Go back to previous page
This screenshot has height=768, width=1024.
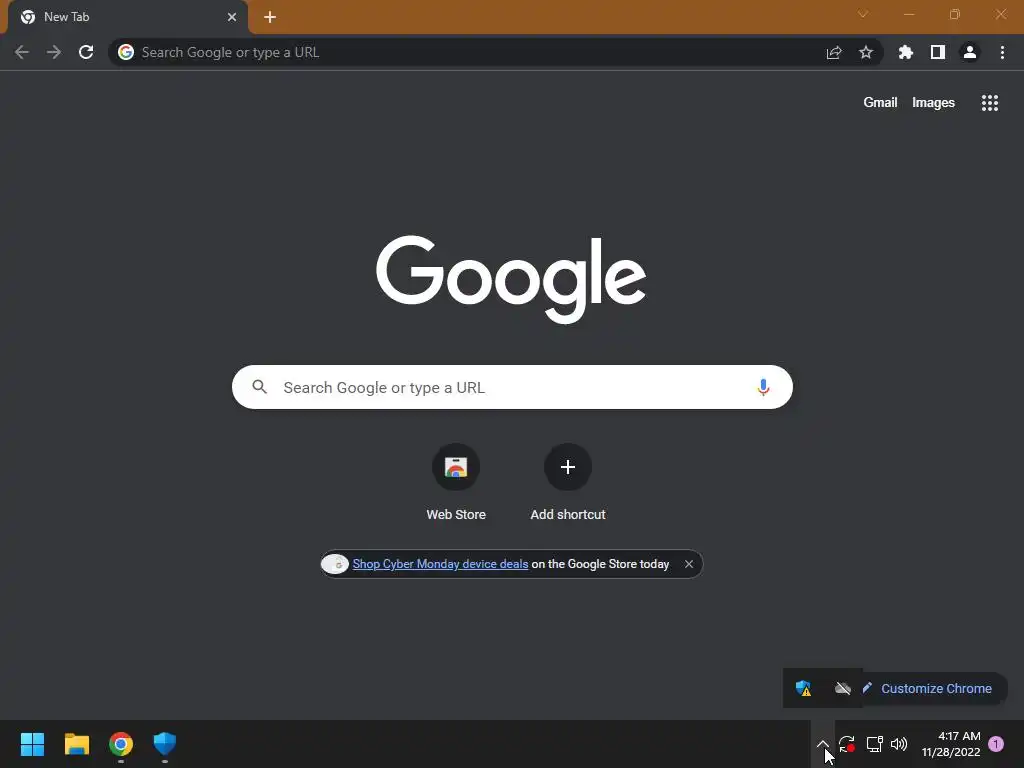pyautogui.click(x=22, y=52)
